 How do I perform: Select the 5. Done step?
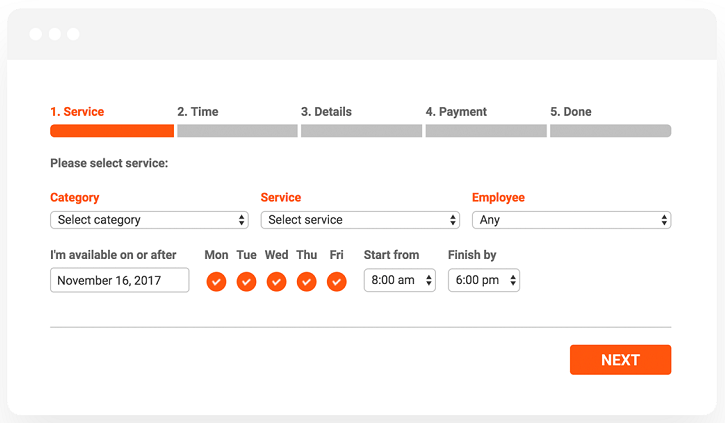coord(571,112)
